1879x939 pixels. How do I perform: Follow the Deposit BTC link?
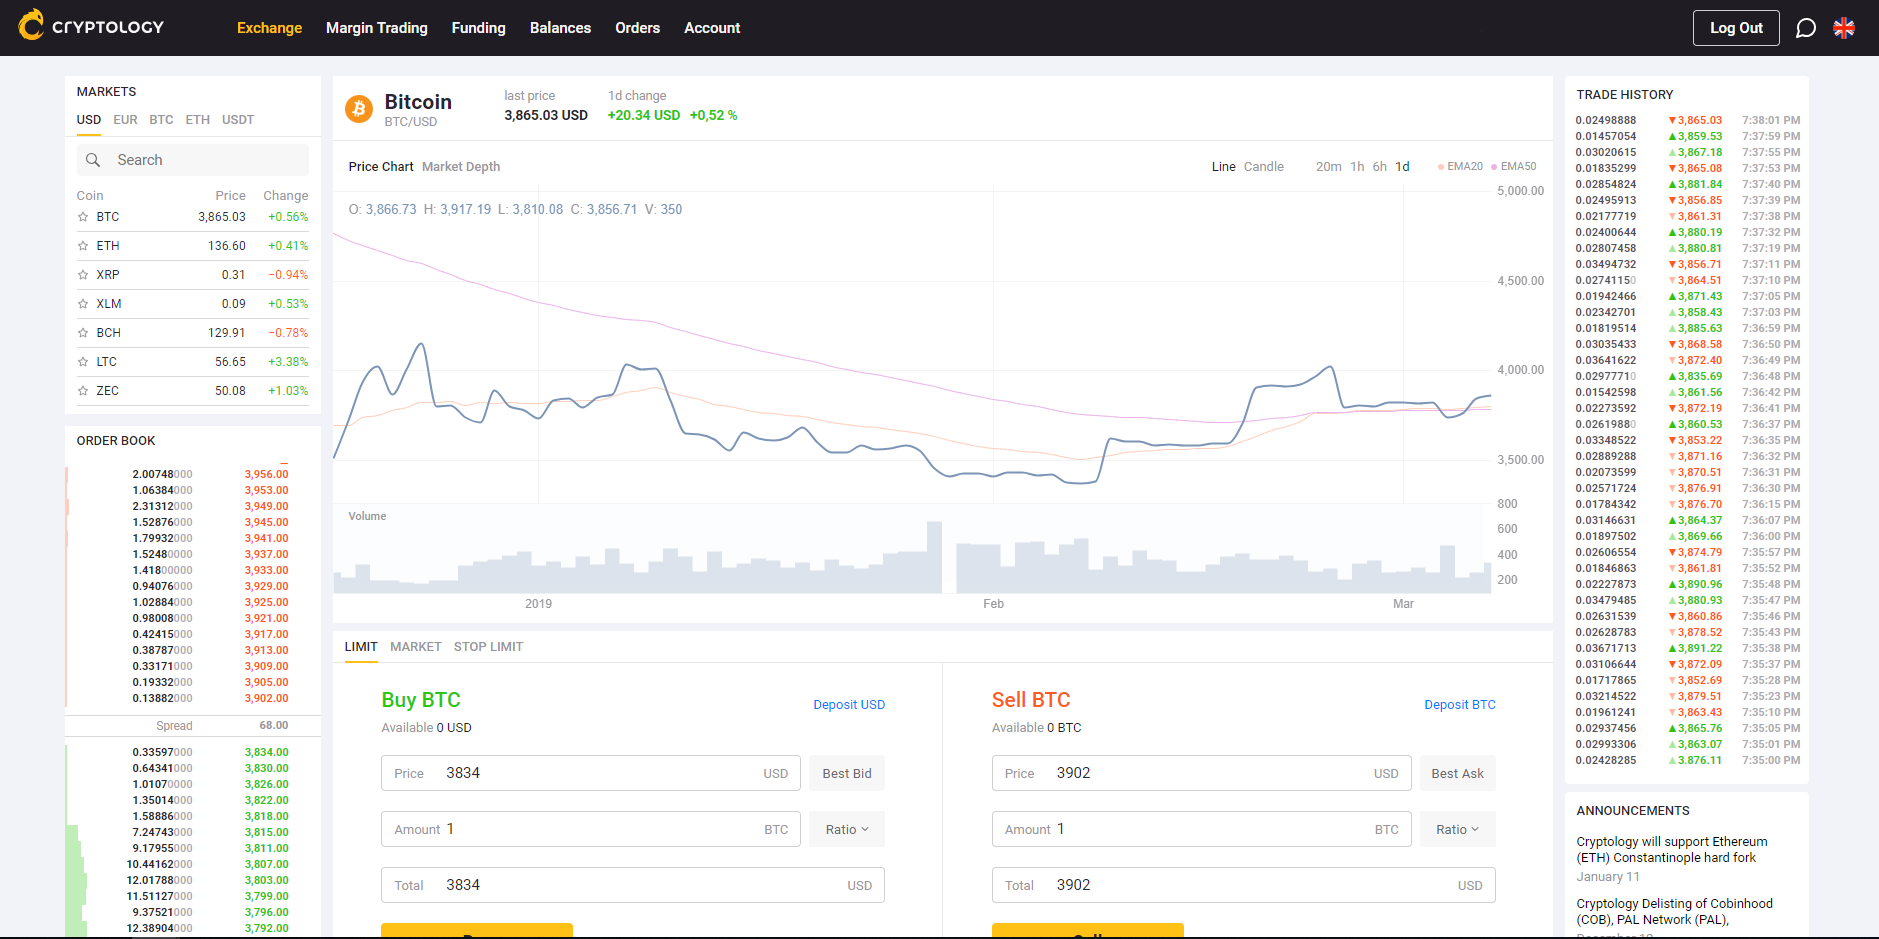[x=1460, y=705]
